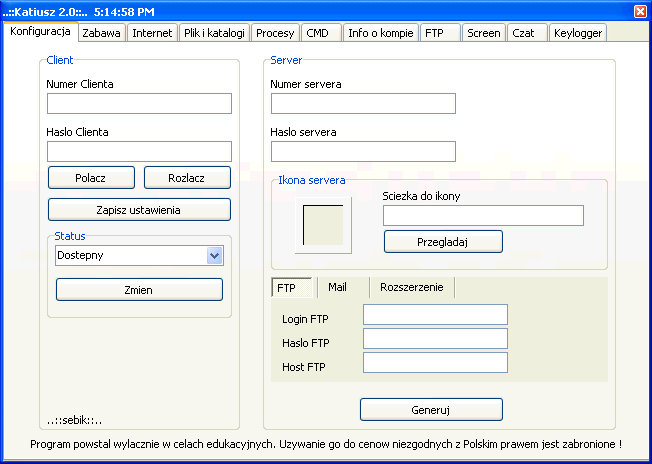Viewport: 652px width, 464px height.
Task: Open the Zabawa tab
Action: point(102,33)
